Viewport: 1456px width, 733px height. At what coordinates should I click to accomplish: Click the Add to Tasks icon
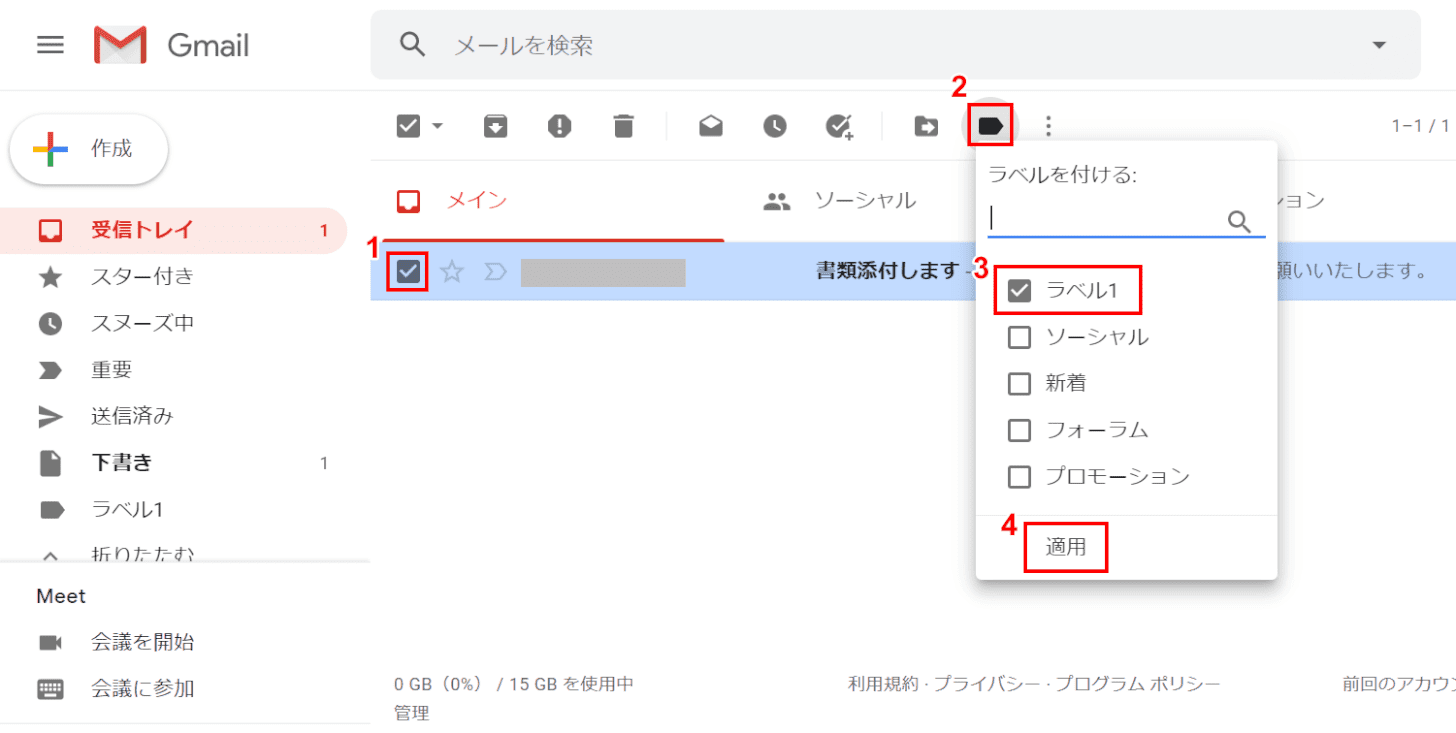tap(839, 126)
